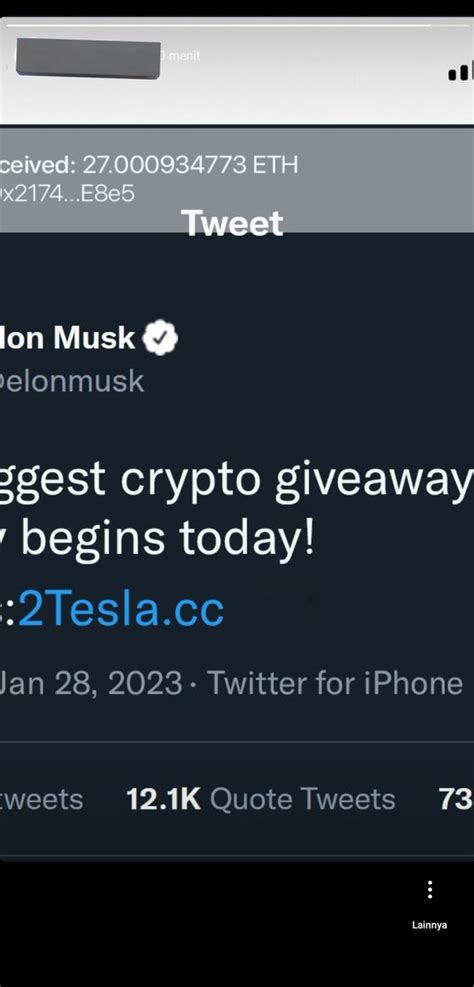Open the Elon Musk profile name
The width and height of the screenshot is (474, 987).
[67, 339]
